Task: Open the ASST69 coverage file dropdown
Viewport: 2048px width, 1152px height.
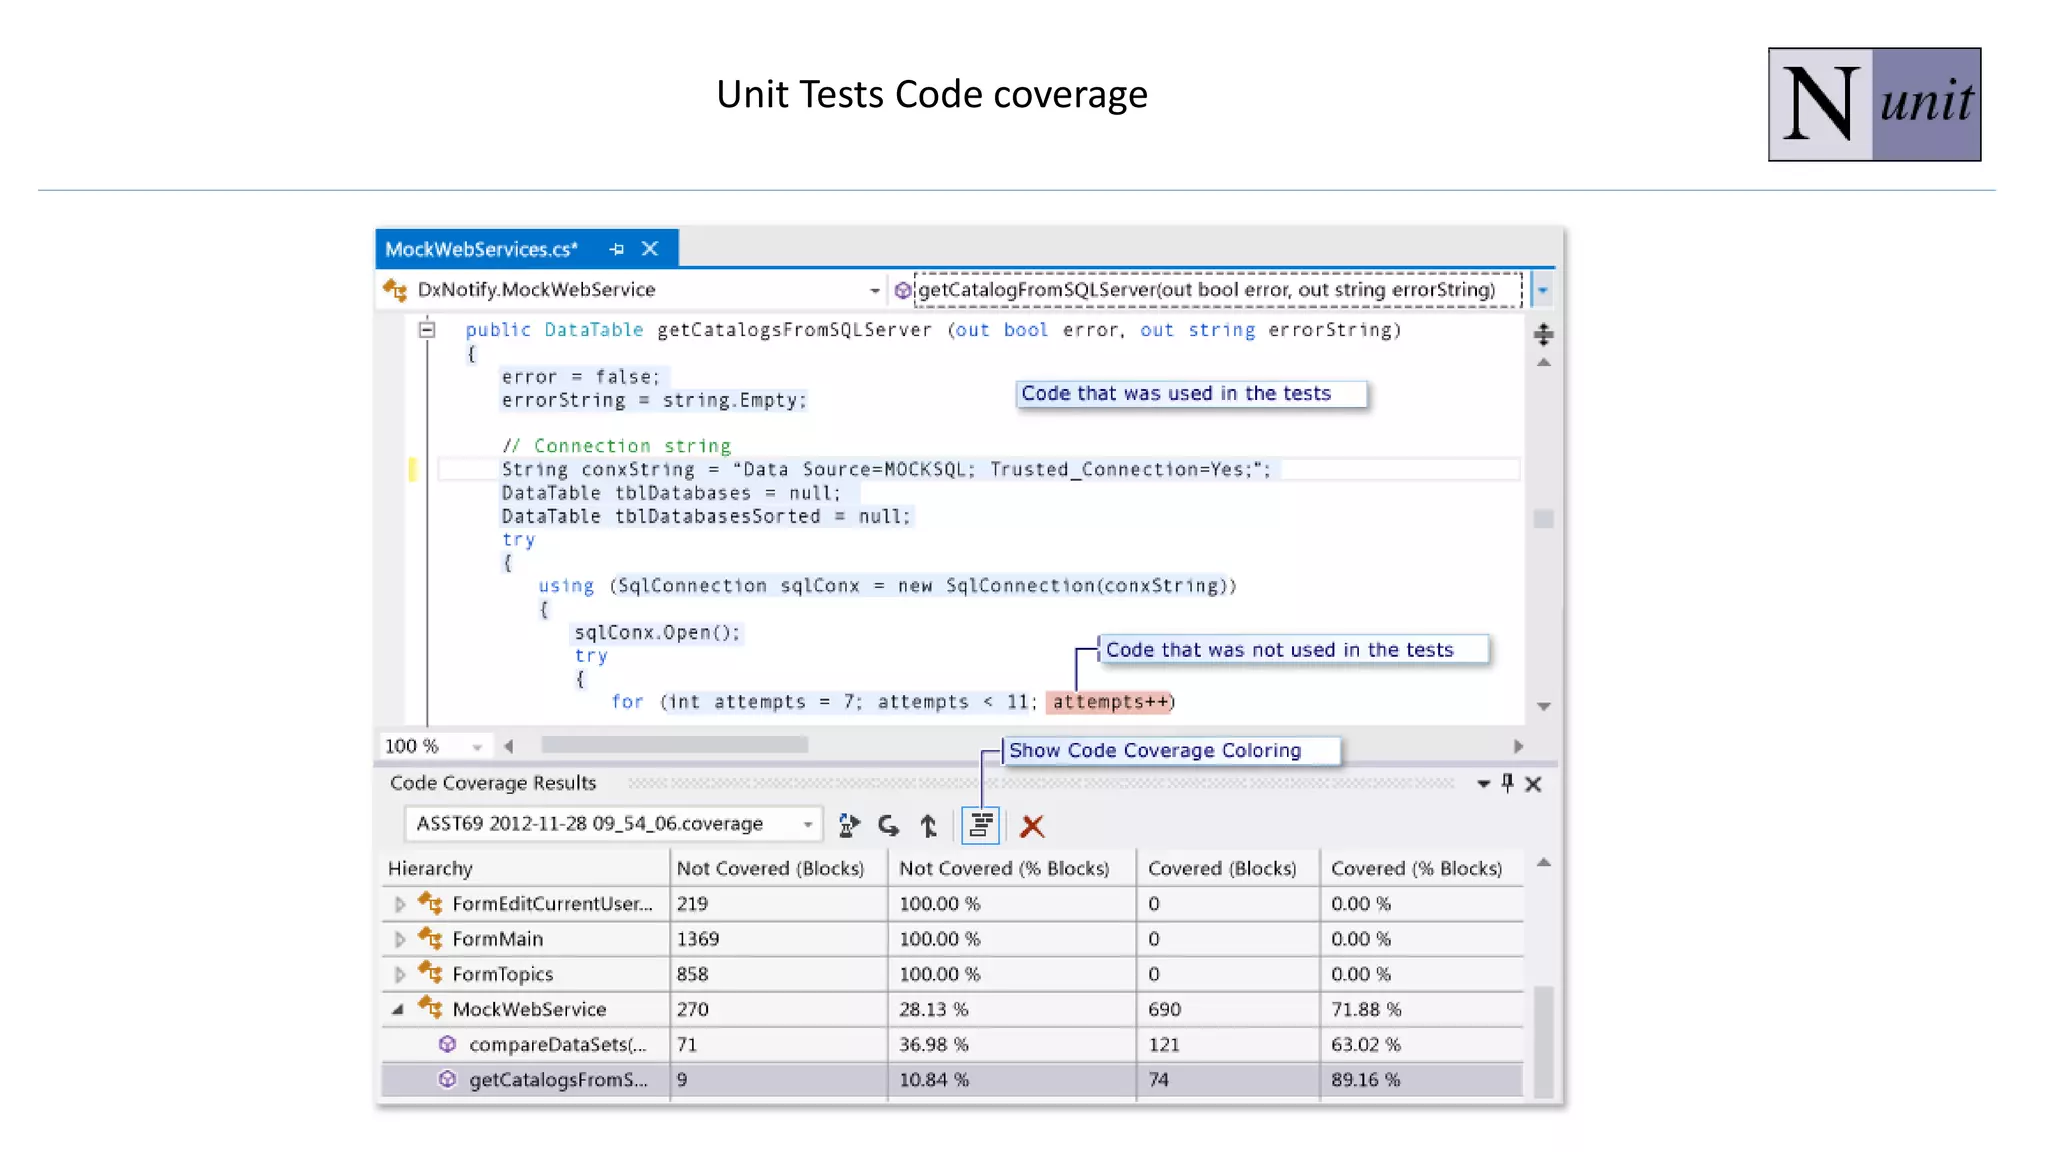Action: point(807,825)
